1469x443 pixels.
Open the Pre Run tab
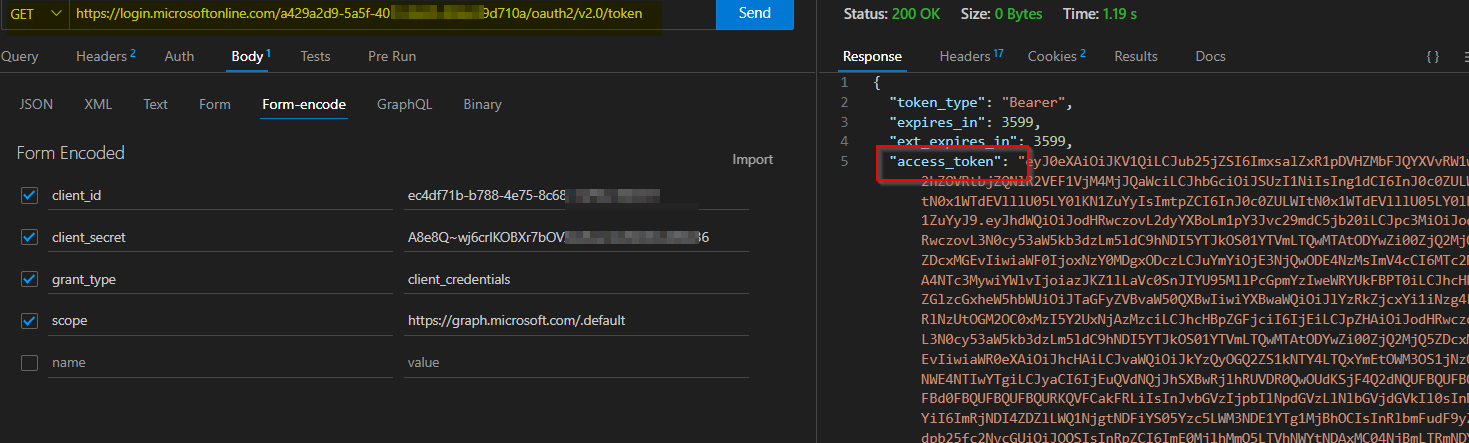pos(392,56)
